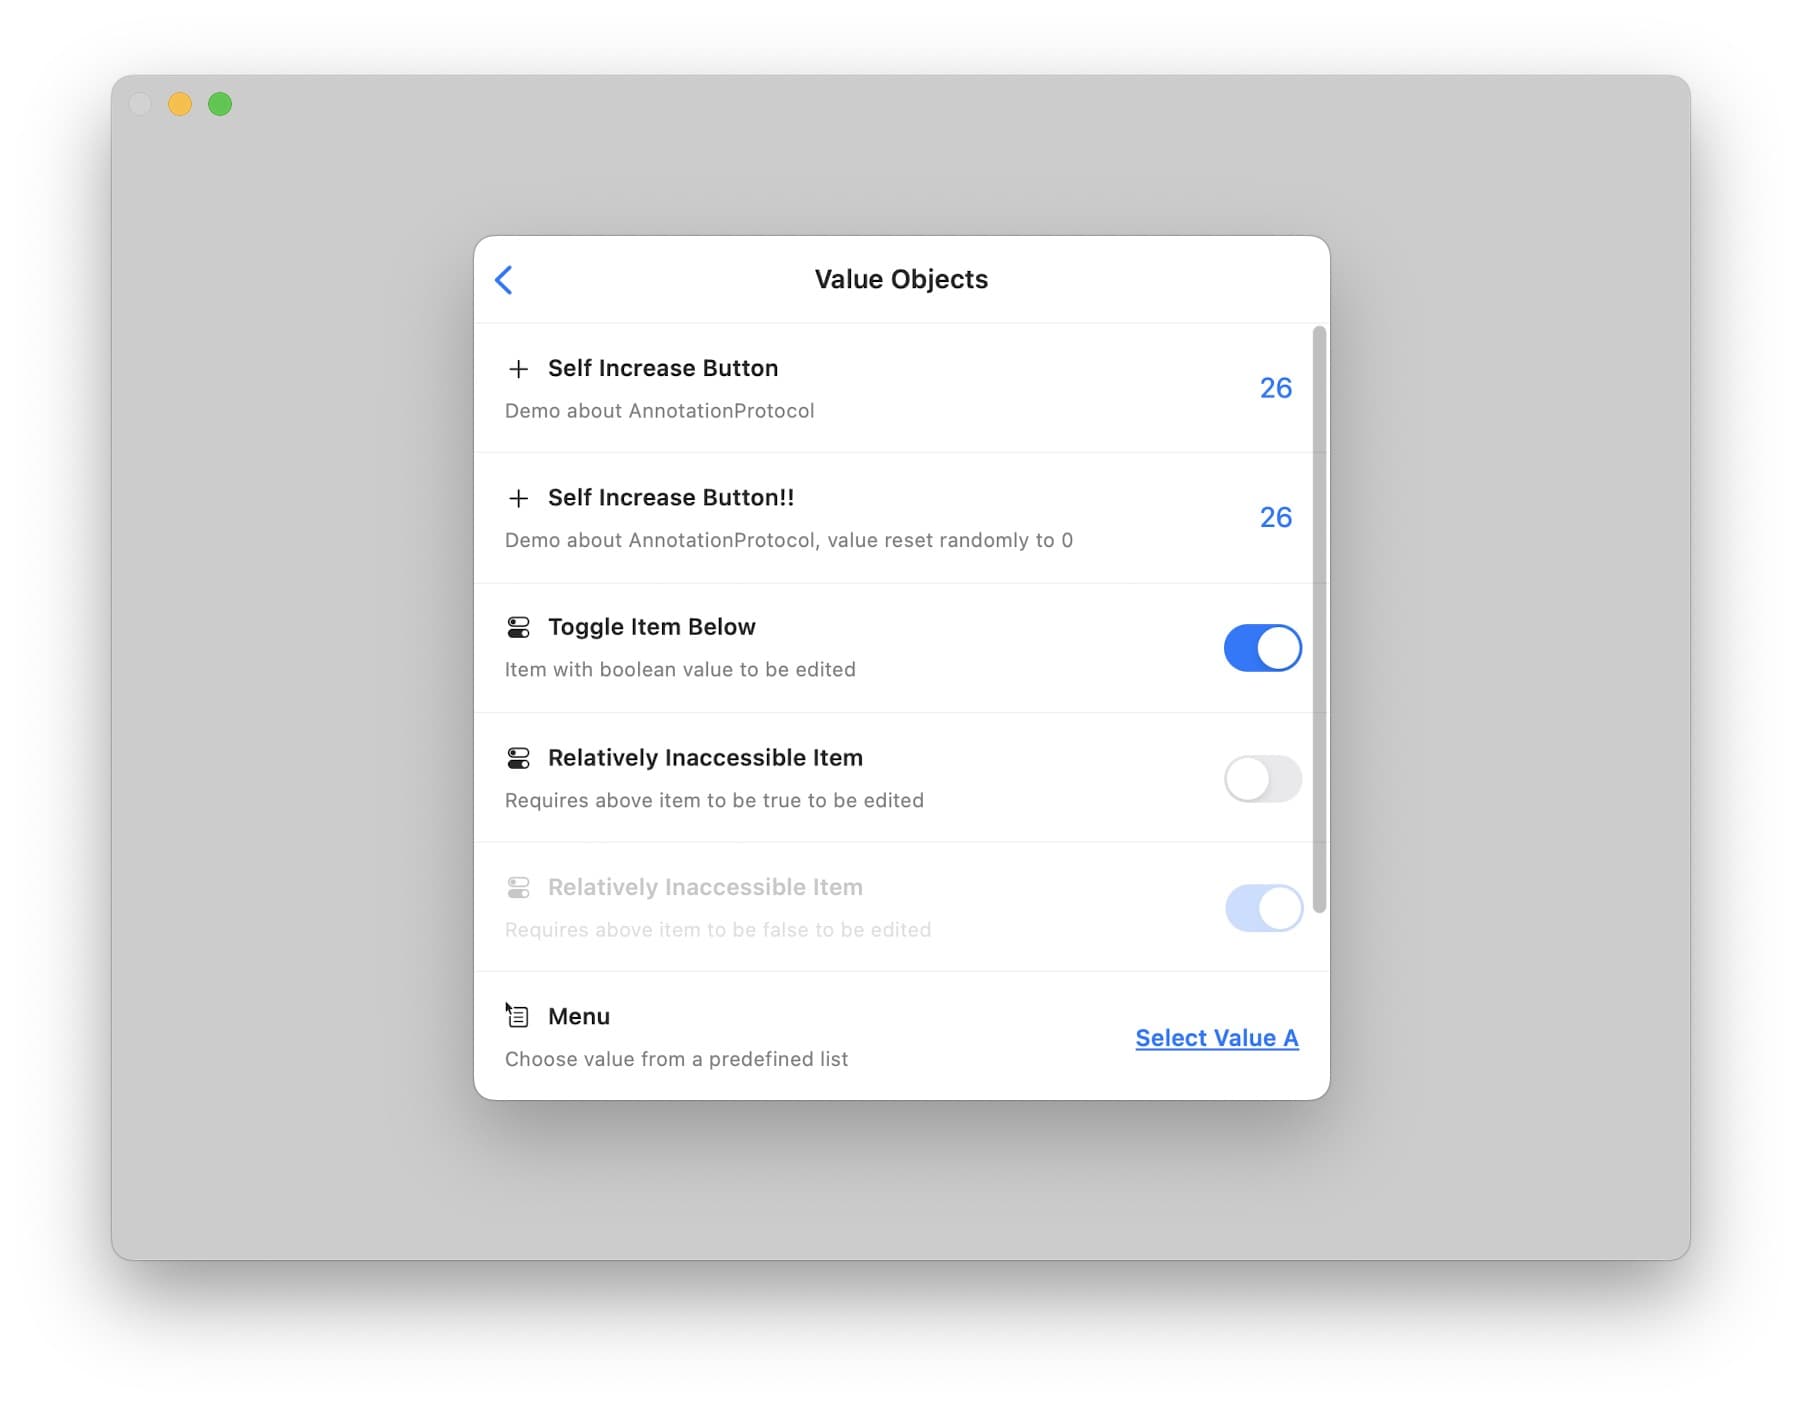The height and width of the screenshot is (1408, 1802).
Task: Click plus icon beside Self Increase Button!!
Action: coord(518,498)
